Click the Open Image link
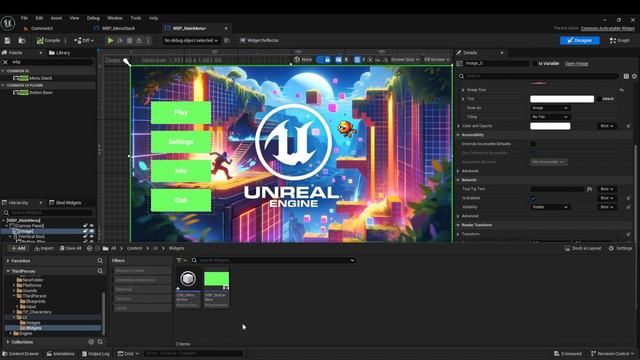 pyautogui.click(x=576, y=64)
